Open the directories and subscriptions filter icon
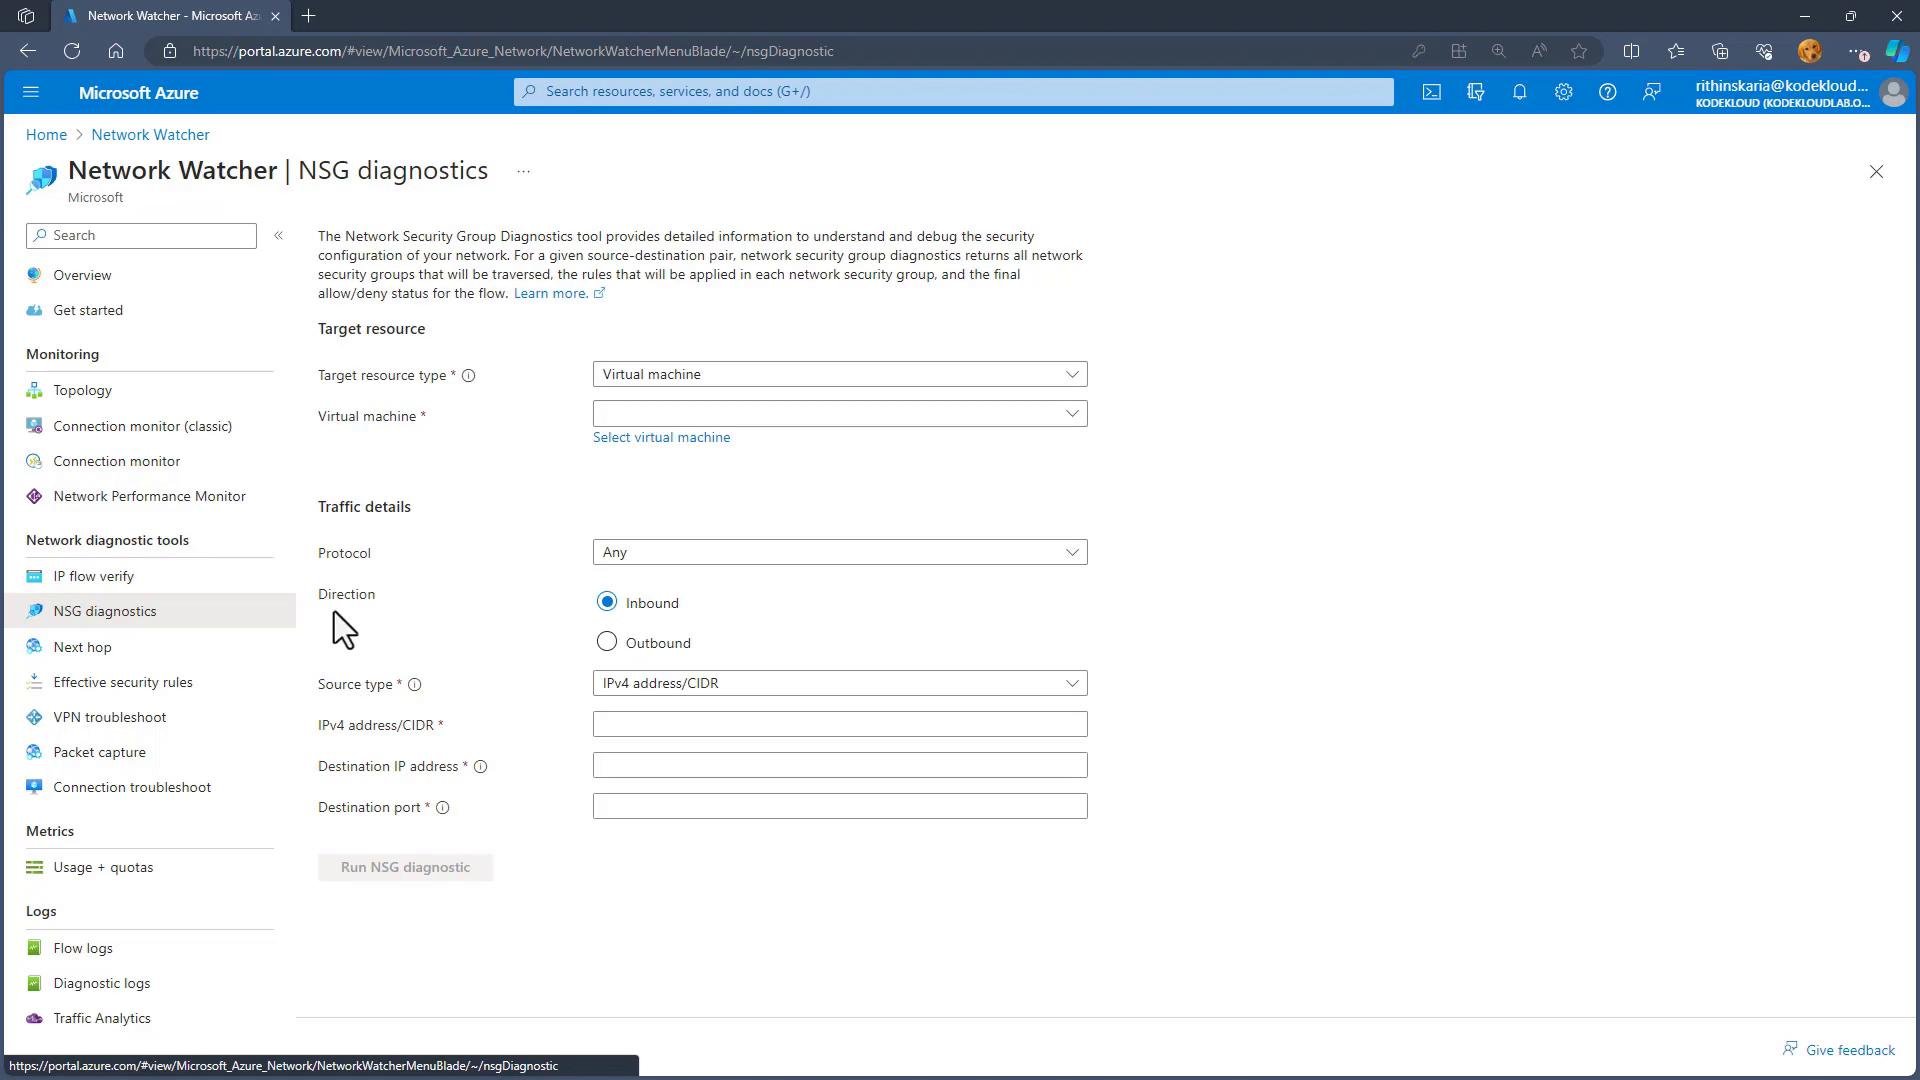Viewport: 1920px width, 1080px height. point(1476,92)
